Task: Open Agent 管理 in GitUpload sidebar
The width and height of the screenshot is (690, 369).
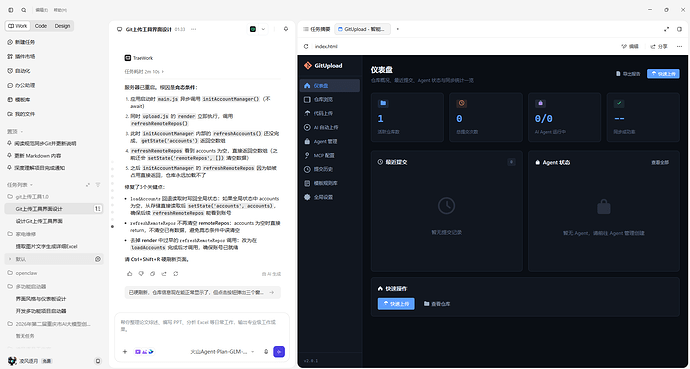Action: 330,142
